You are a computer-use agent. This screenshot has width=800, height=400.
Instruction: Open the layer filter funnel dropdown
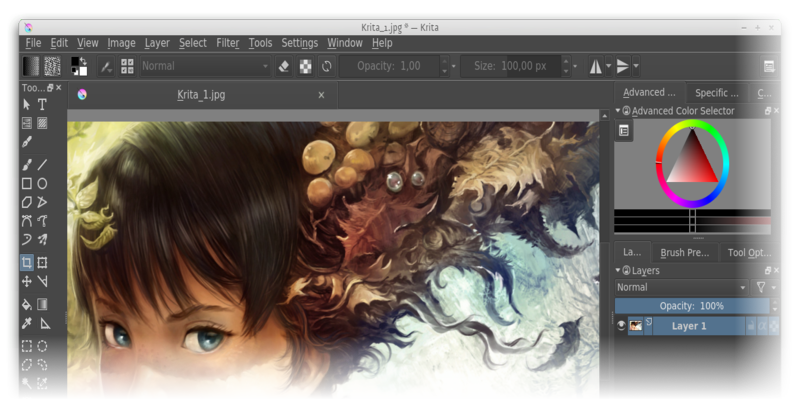764,287
